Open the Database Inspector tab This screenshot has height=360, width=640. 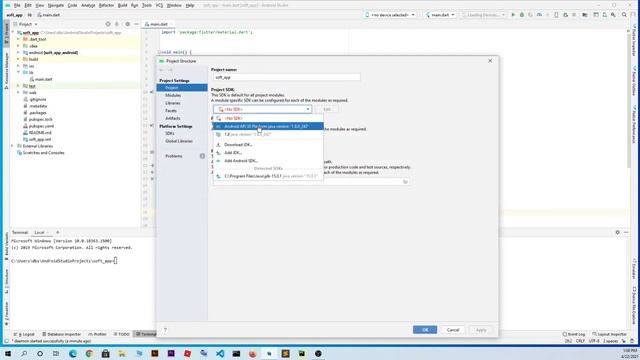click(62, 334)
